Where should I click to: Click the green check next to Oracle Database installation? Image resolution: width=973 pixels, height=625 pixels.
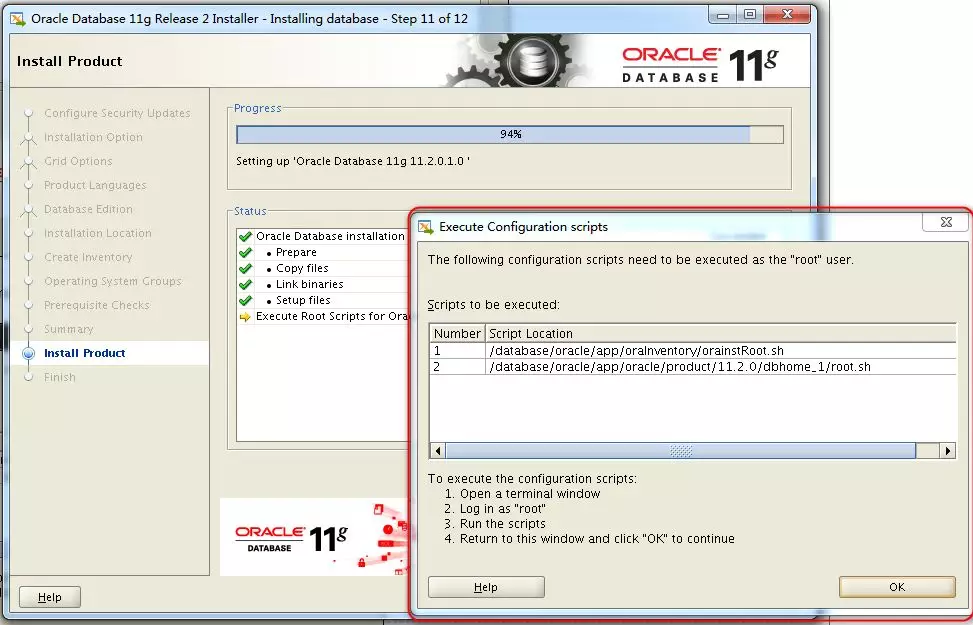point(245,236)
